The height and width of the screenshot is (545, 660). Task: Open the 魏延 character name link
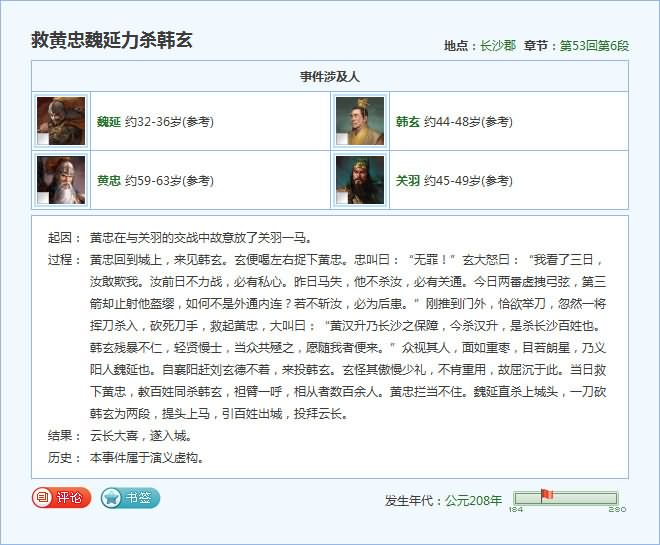(108, 122)
